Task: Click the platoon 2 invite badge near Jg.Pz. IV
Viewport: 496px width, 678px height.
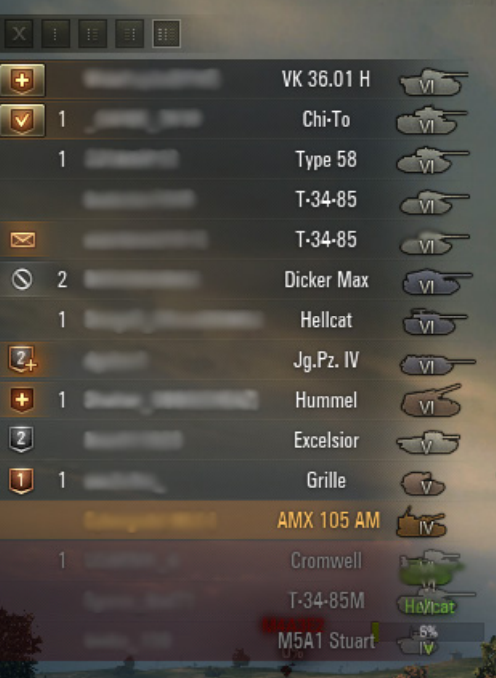Action: click(x=22, y=359)
